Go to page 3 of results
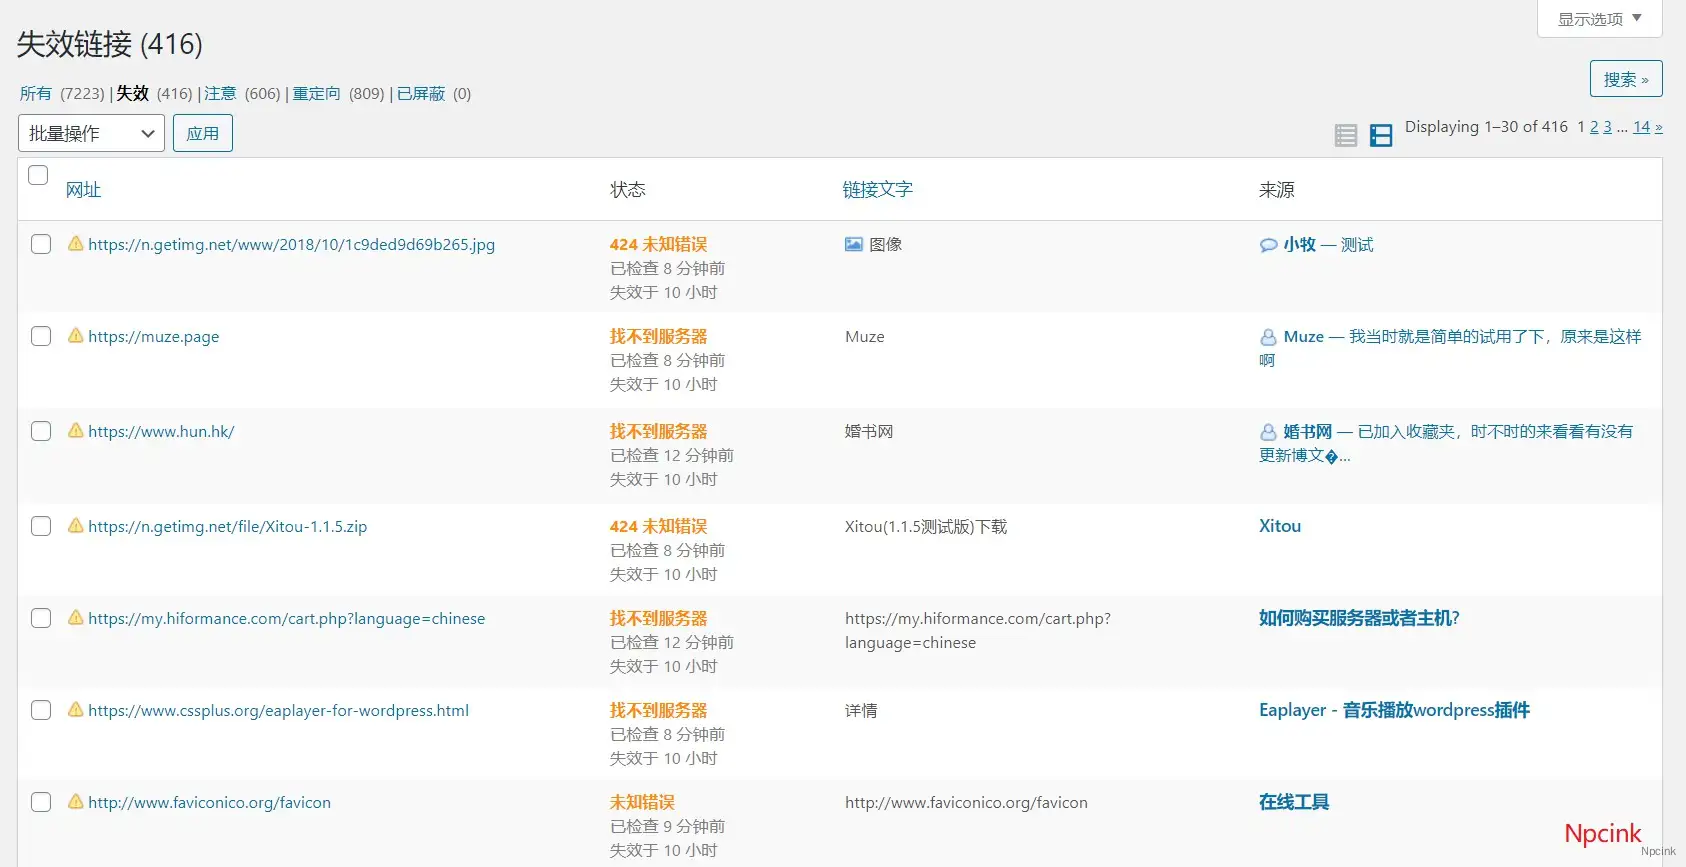The width and height of the screenshot is (1686, 867). pyautogui.click(x=1607, y=126)
